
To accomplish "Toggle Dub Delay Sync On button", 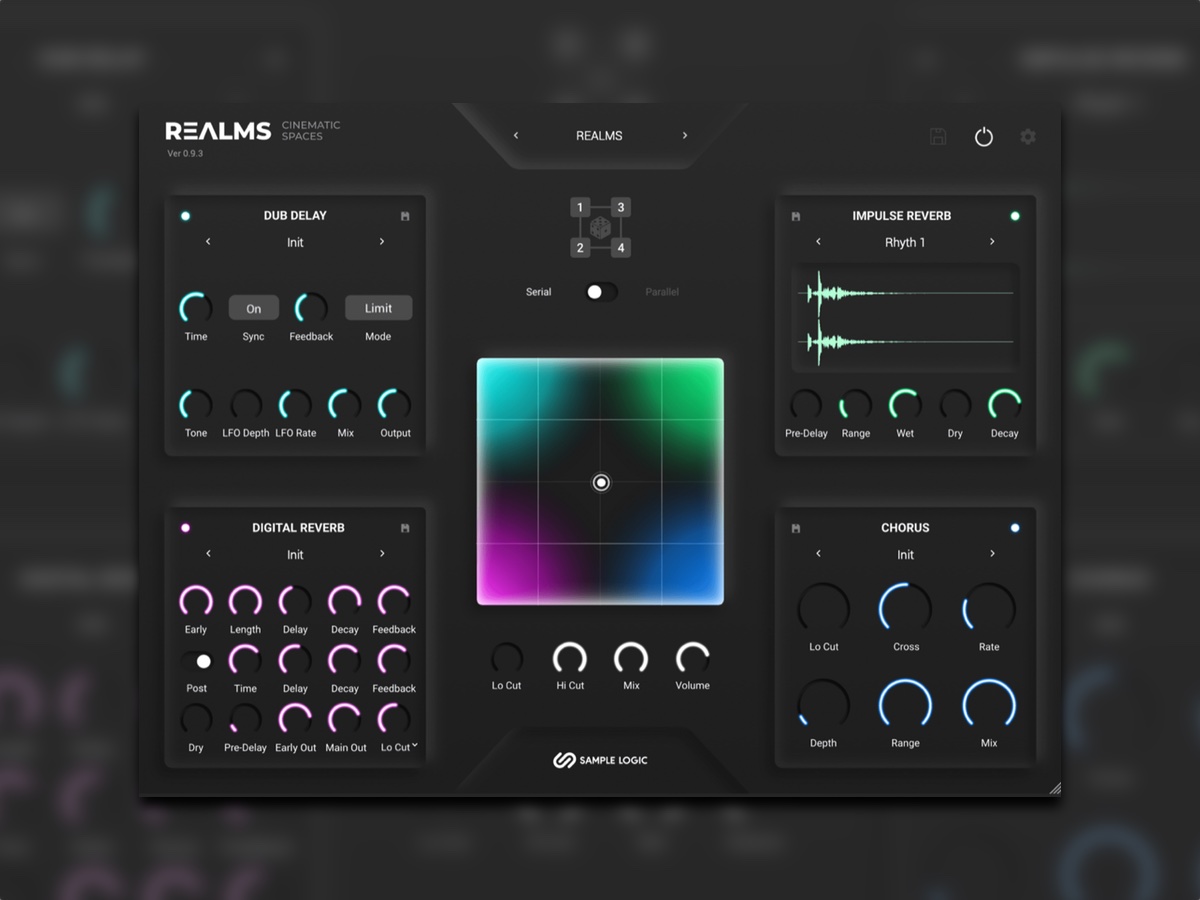I will pos(254,309).
